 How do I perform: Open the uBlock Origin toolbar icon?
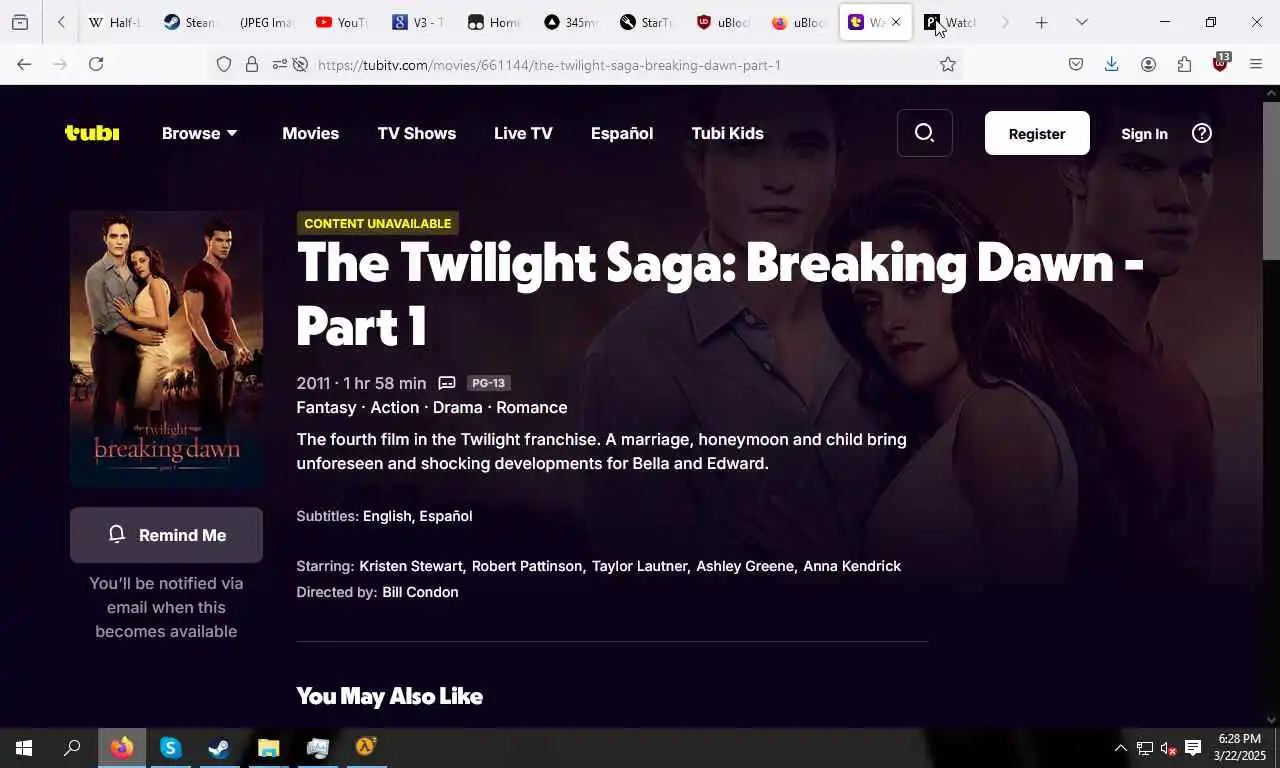click(x=1220, y=64)
